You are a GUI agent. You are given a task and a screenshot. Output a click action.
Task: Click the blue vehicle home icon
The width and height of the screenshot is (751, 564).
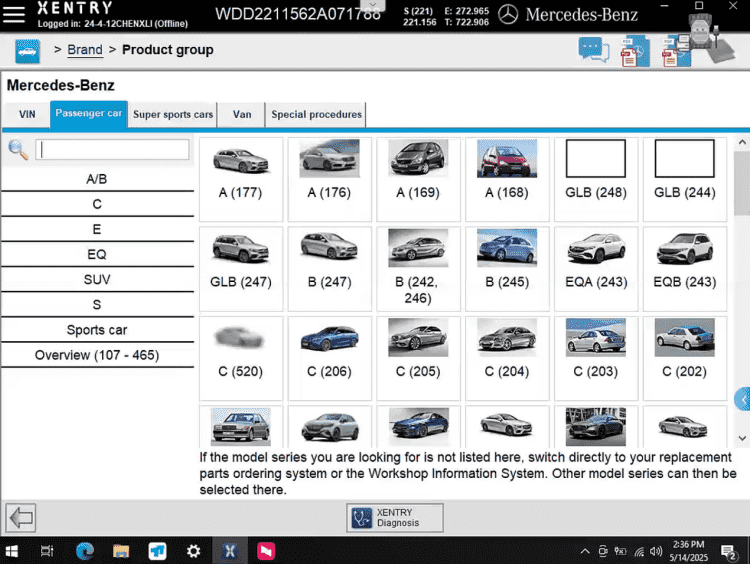(x=27, y=51)
